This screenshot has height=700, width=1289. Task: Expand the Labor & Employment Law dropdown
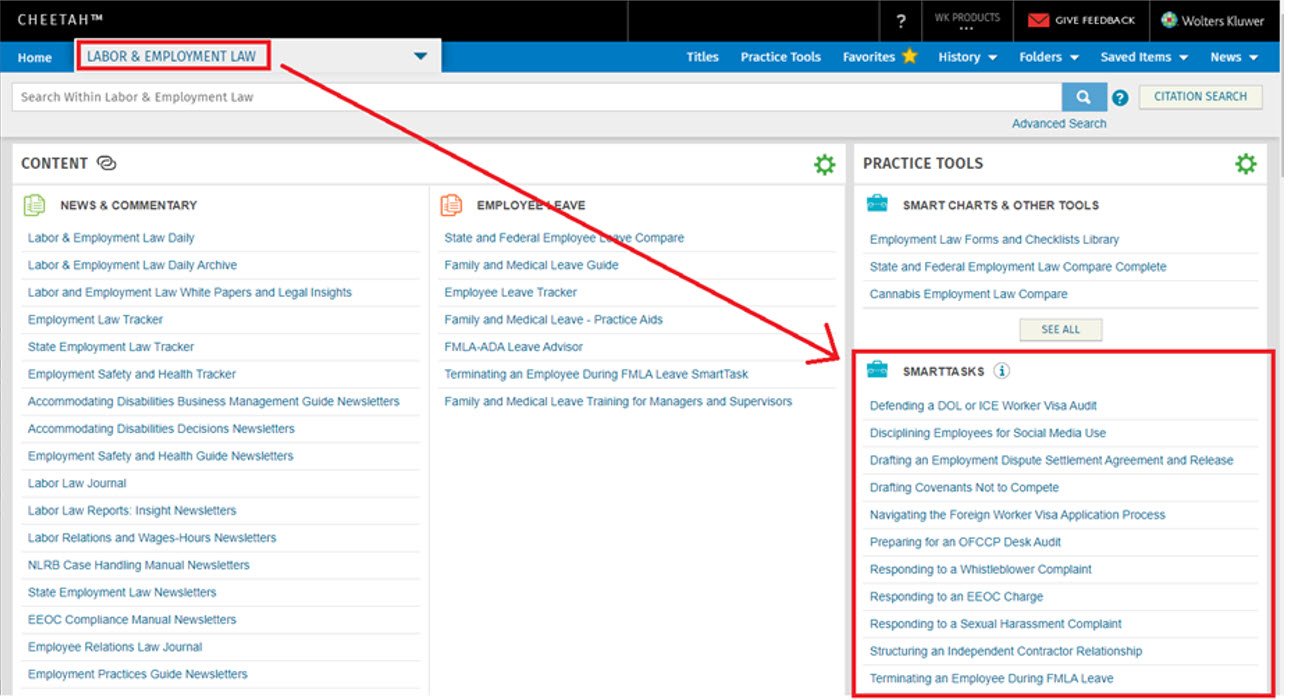coord(420,57)
